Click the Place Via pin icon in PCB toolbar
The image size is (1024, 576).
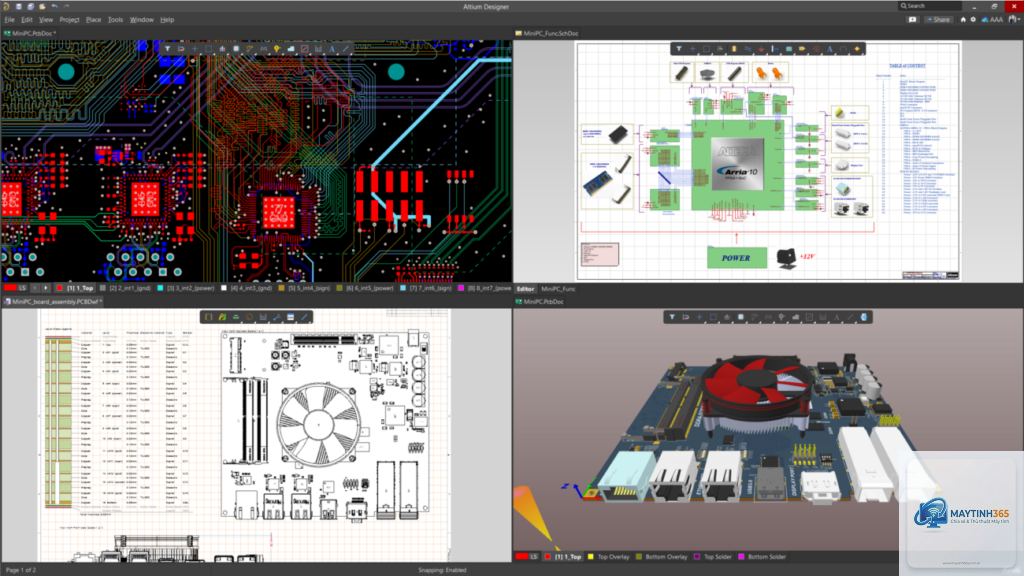[277, 49]
